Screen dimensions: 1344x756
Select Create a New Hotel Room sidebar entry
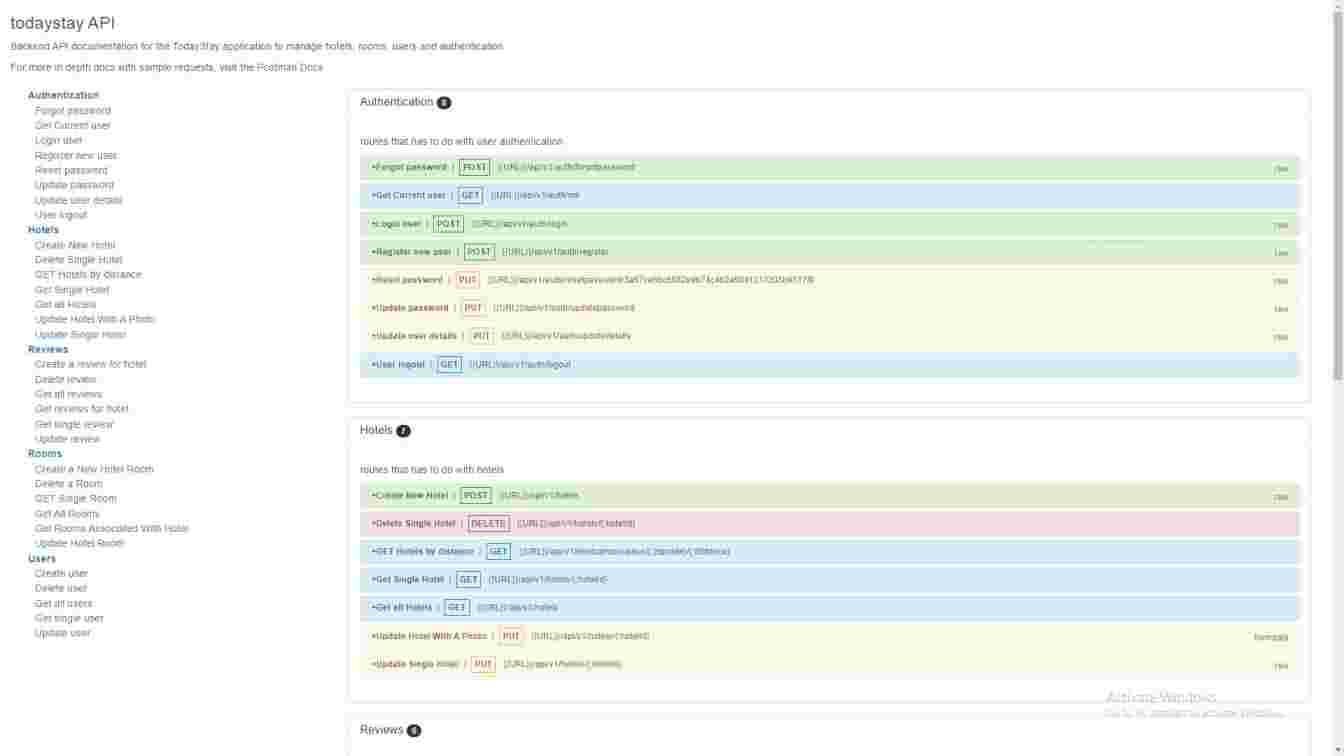click(x=94, y=469)
